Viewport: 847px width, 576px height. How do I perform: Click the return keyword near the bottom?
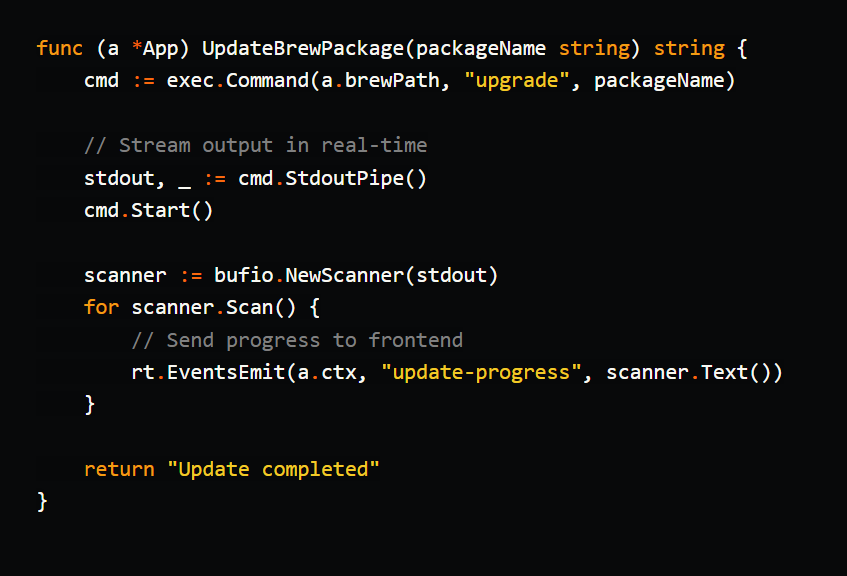118,468
